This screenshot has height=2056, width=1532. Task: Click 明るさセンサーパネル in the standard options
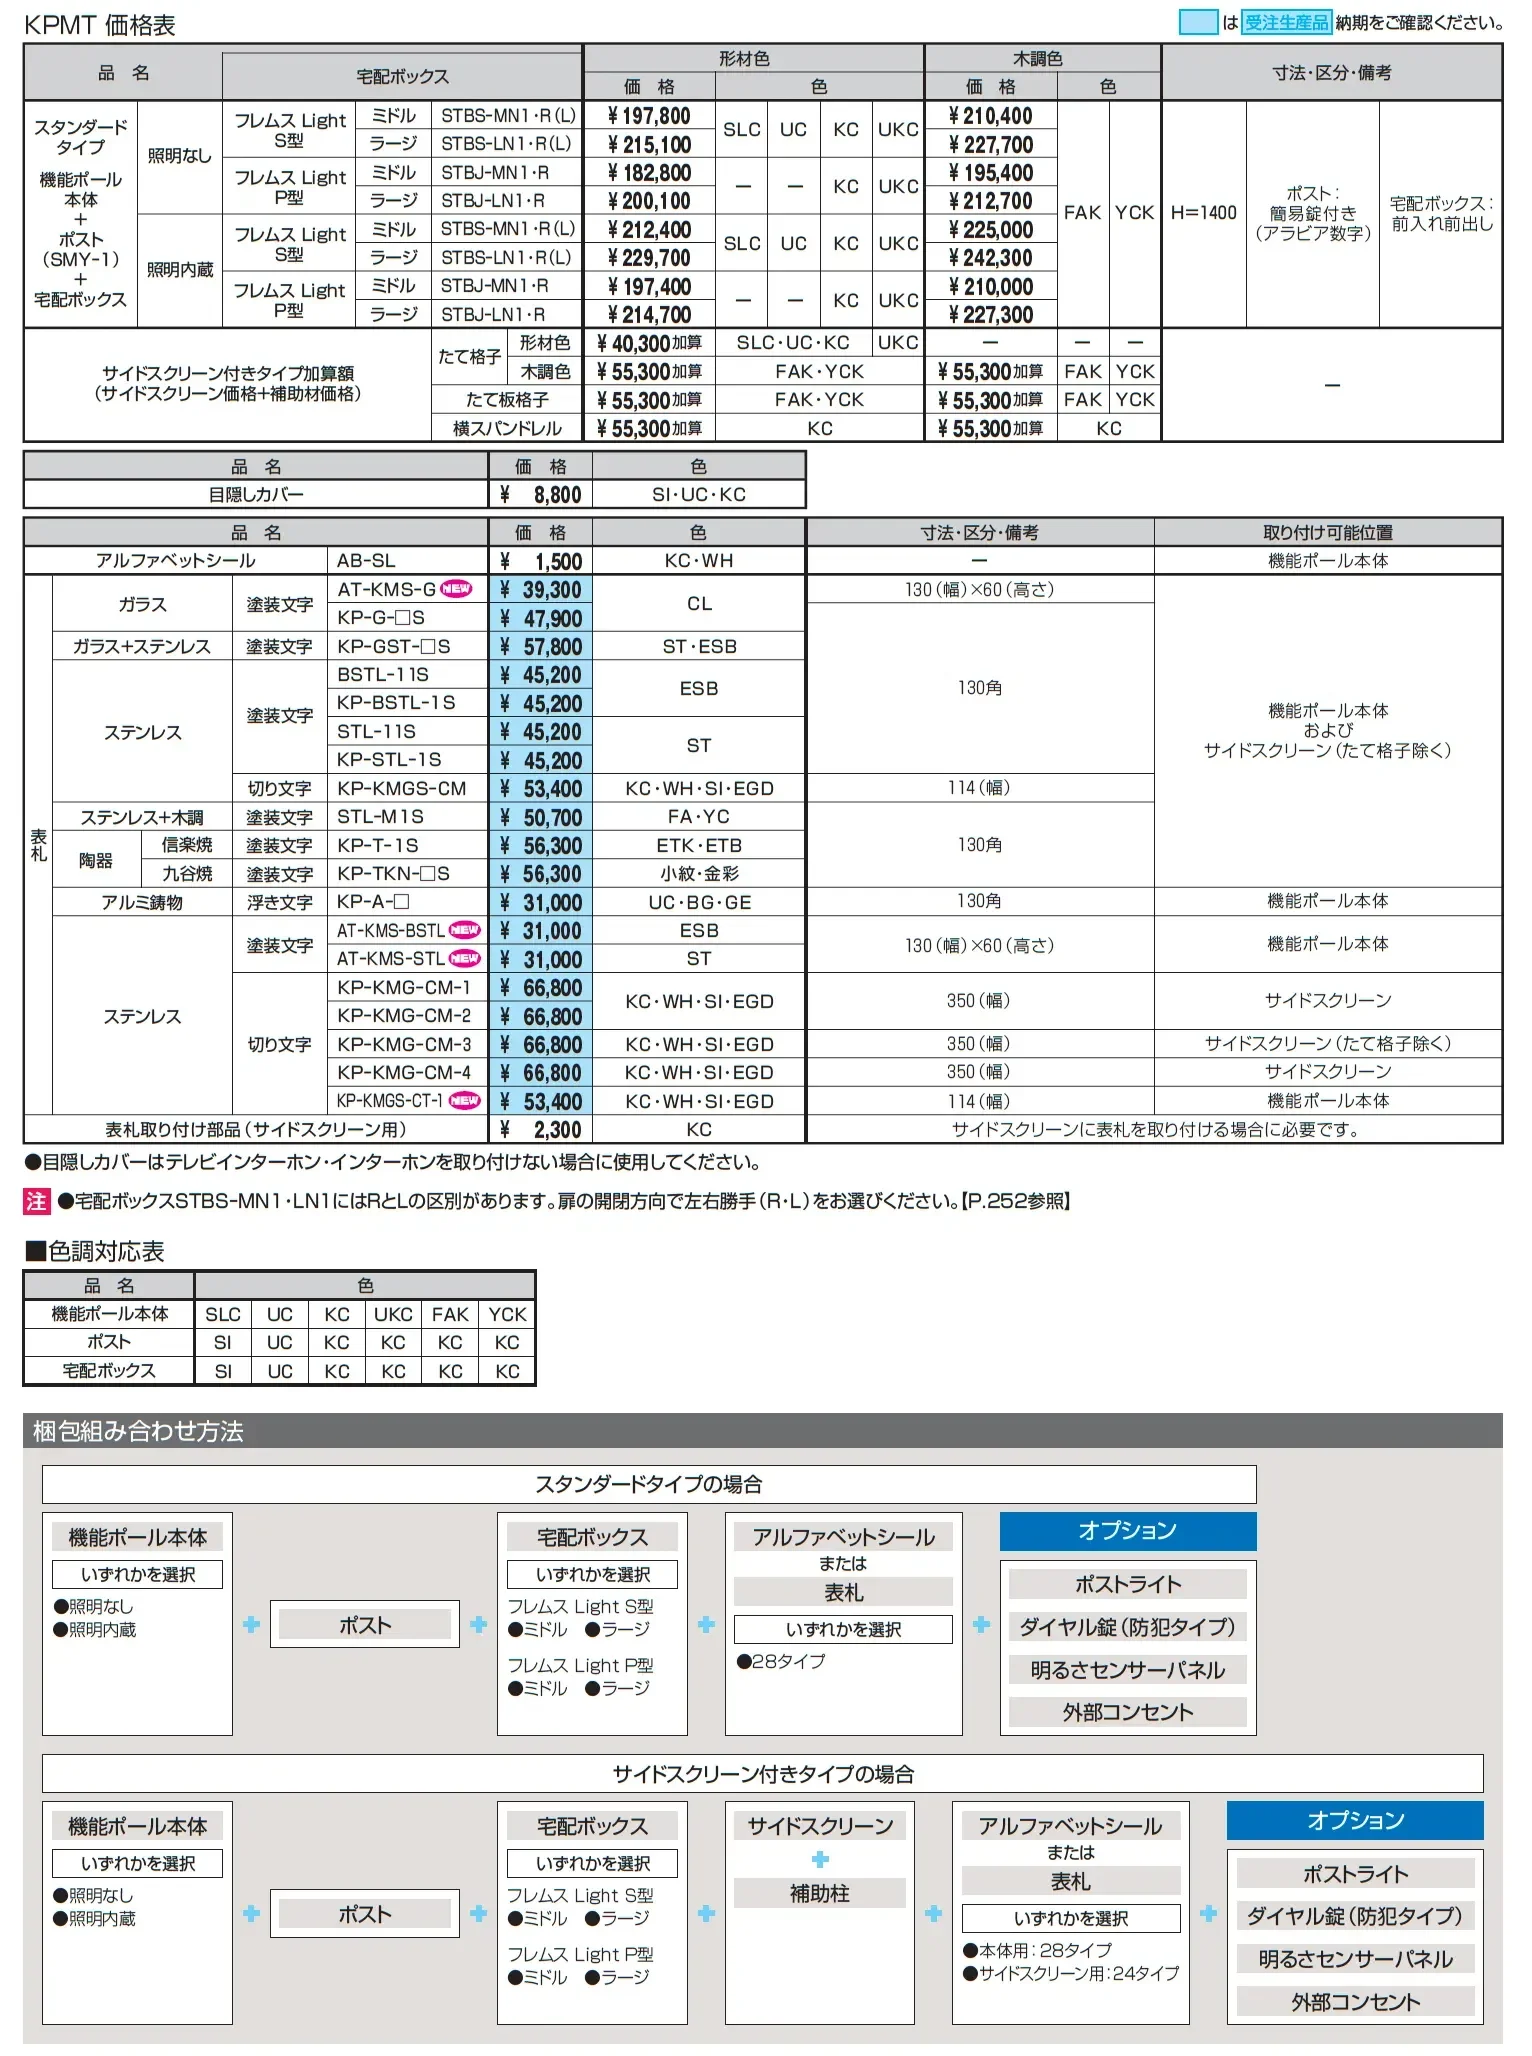point(1128,1670)
